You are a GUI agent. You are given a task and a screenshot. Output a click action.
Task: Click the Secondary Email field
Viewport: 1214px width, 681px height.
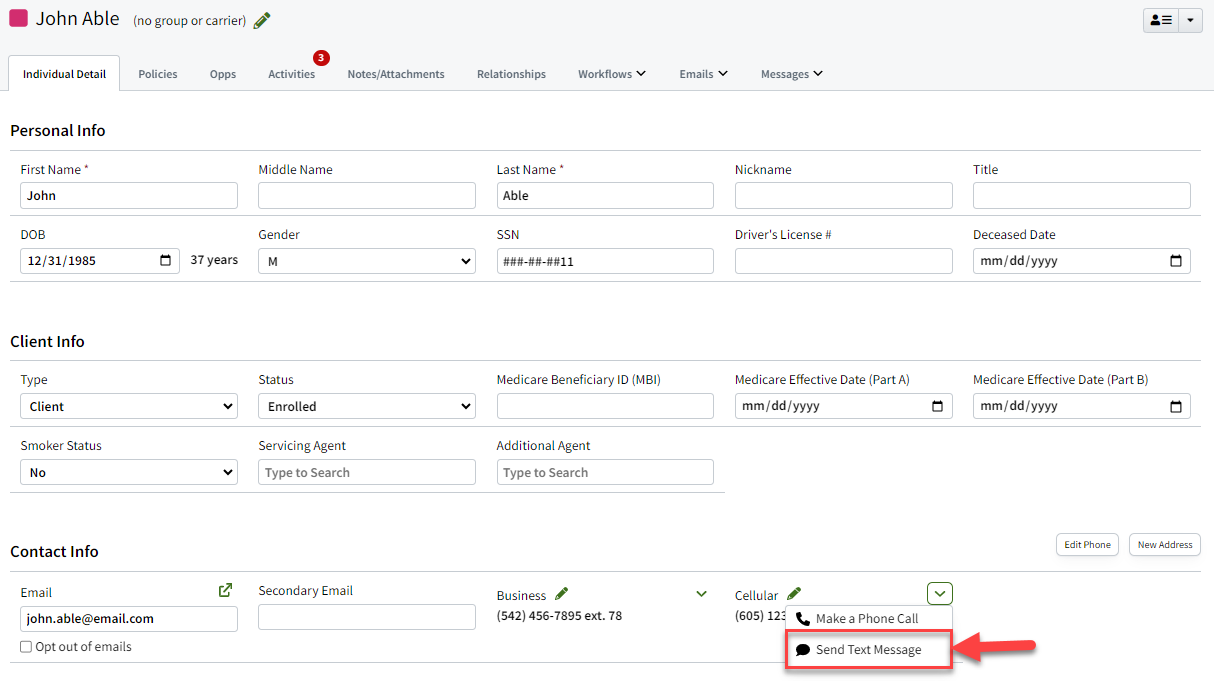367,618
